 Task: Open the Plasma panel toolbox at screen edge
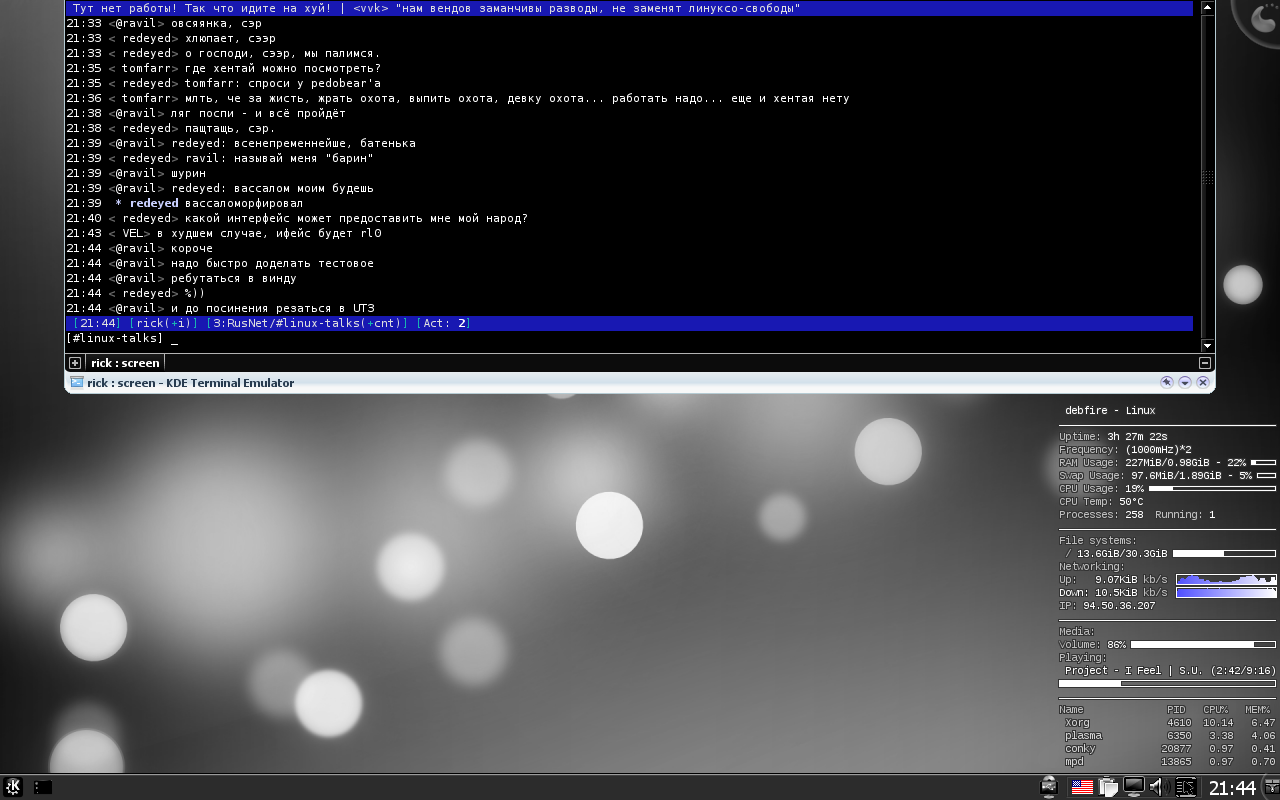1271,787
